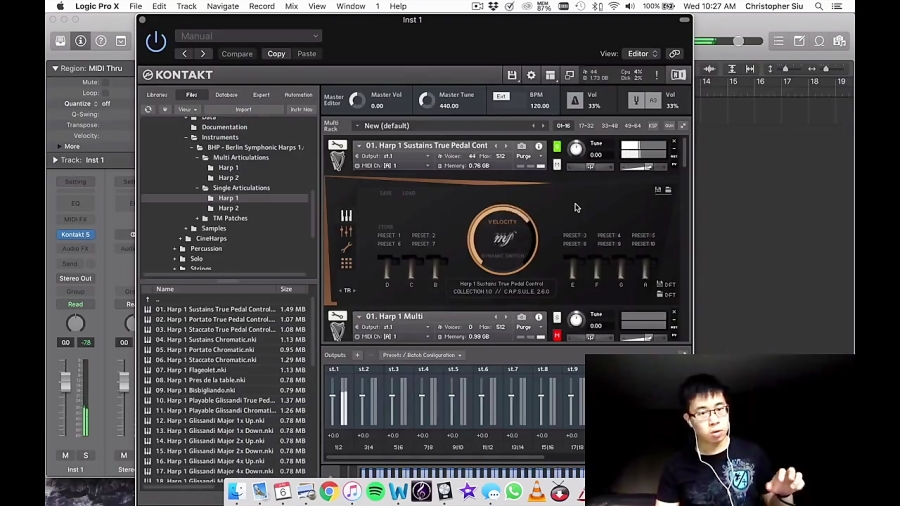Viewport: 900px width, 506px height.
Task: Open the Kontakt workspace layout icon
Action: coord(550,75)
